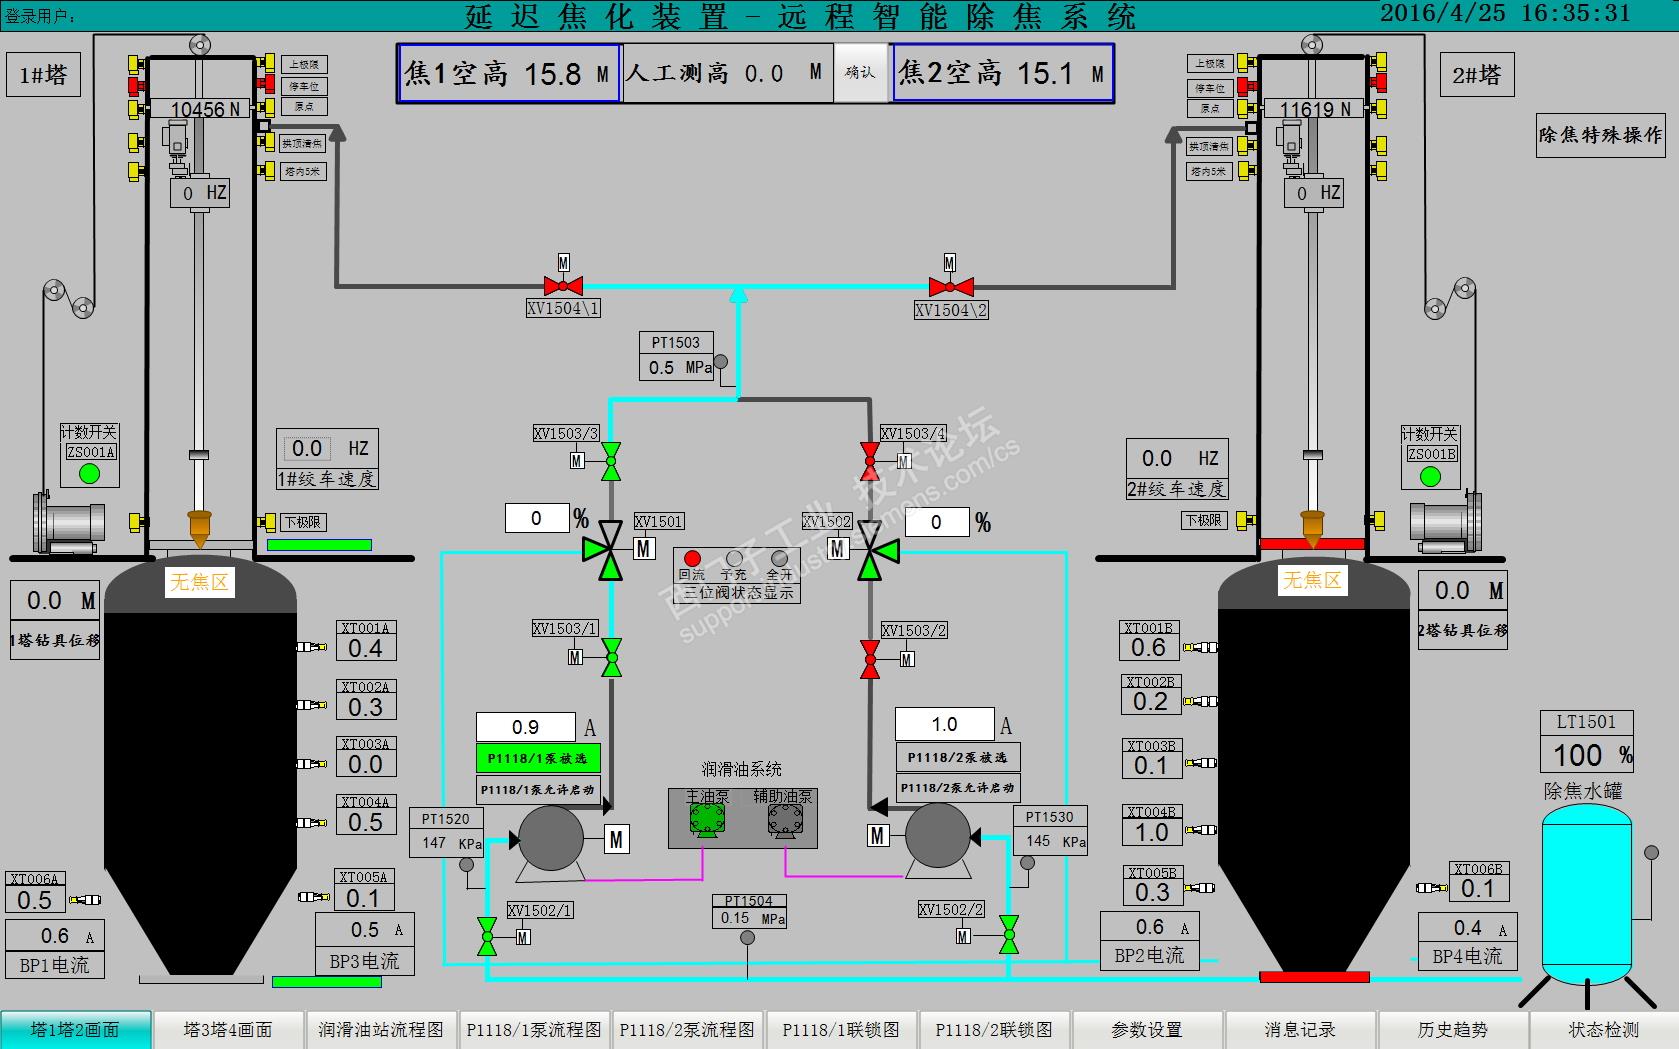Click the P1118/2泵被选 button
Viewport: 1679px width, 1049px height.
tap(958, 757)
